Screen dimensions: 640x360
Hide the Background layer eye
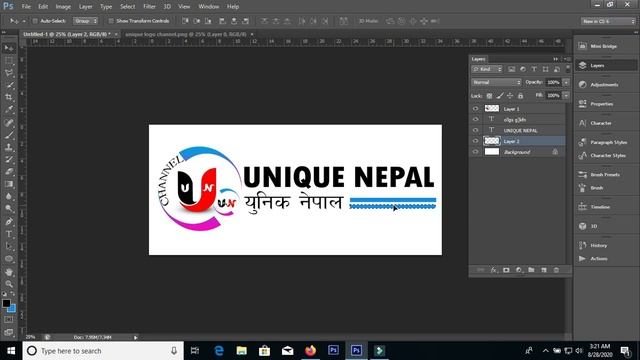pos(475,152)
